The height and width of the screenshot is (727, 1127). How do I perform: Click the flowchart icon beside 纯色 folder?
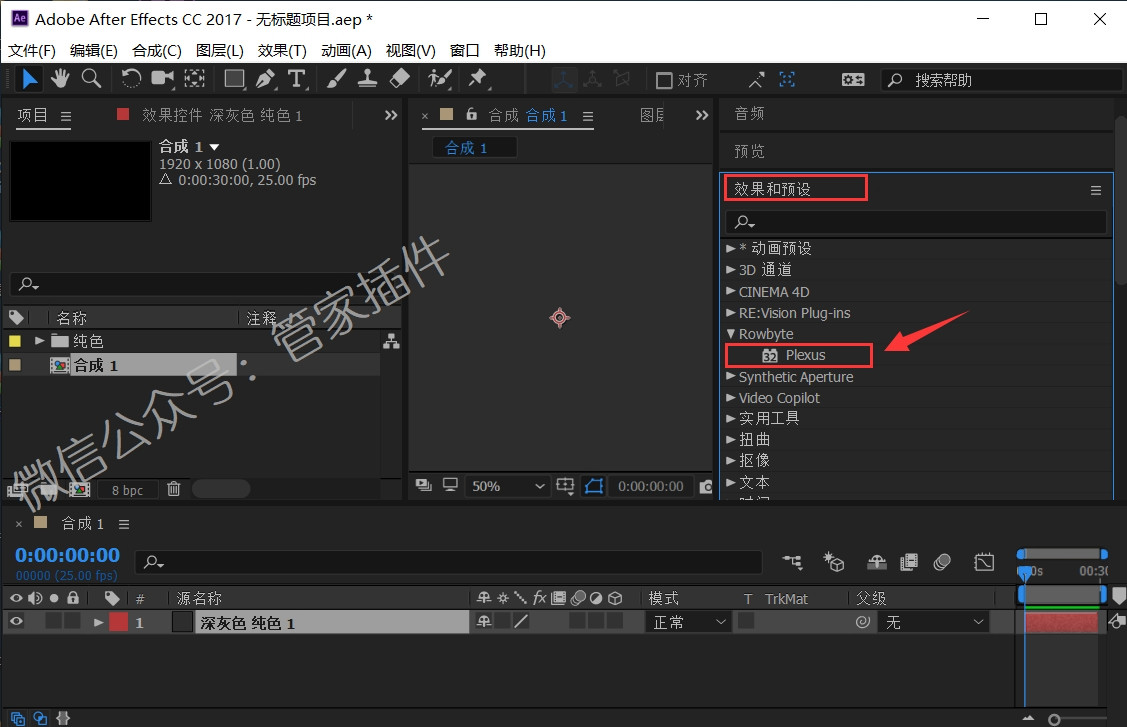pos(391,342)
